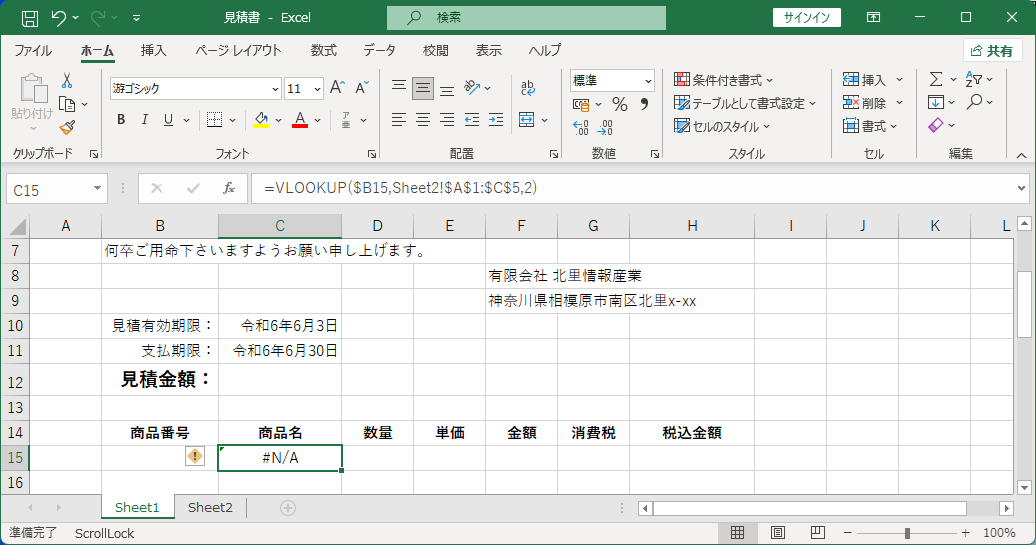Open Find and Select magnifier

(975, 102)
